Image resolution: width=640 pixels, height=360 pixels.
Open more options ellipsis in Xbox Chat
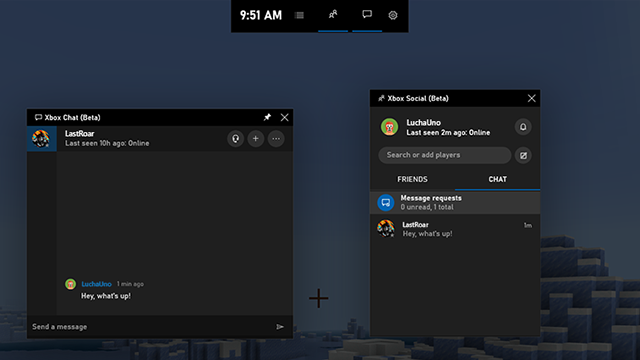tap(276, 139)
